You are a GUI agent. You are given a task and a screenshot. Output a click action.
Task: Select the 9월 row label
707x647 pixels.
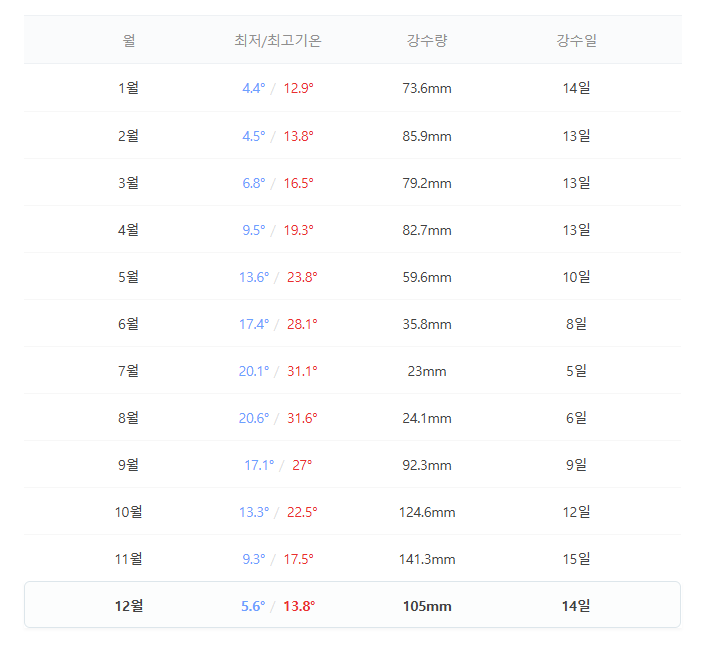129,465
